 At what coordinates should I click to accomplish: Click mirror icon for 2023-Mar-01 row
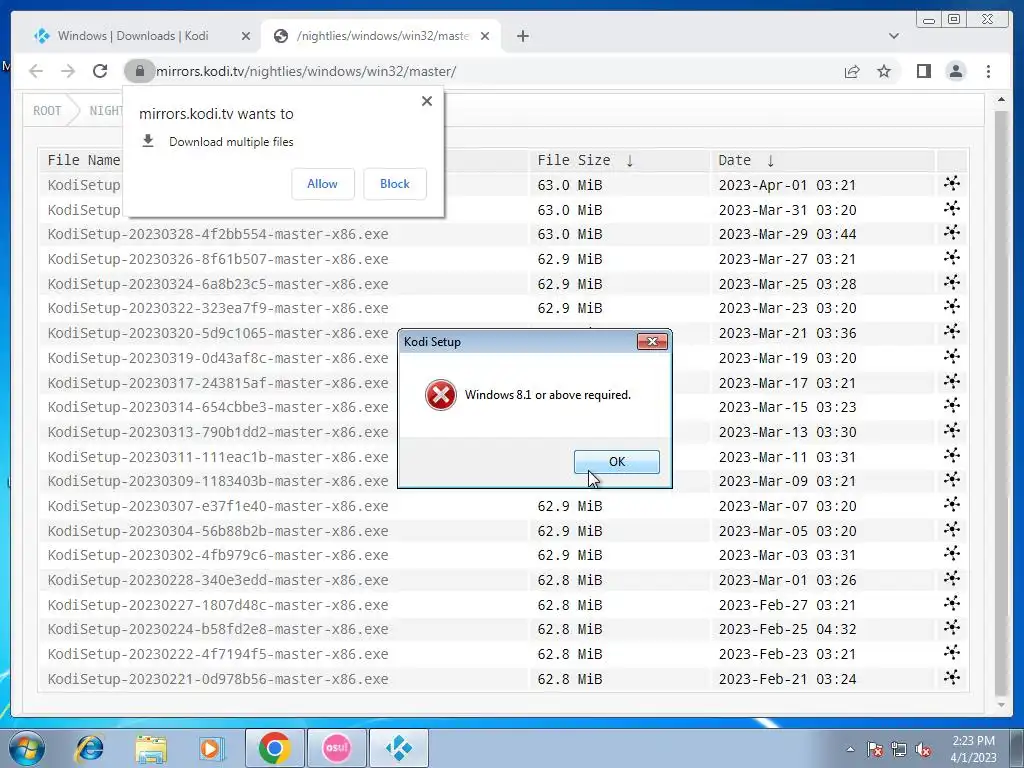[x=952, y=579]
